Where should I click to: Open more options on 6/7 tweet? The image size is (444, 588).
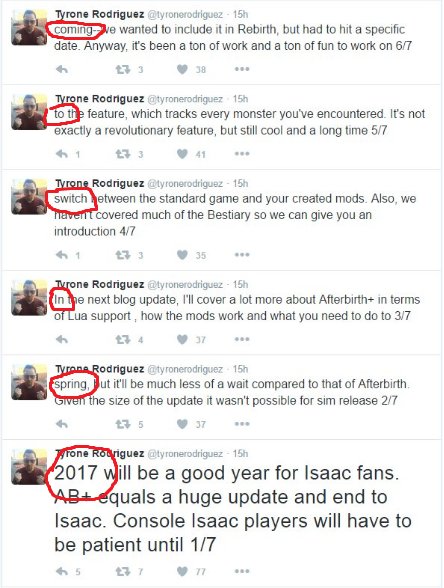click(x=242, y=69)
